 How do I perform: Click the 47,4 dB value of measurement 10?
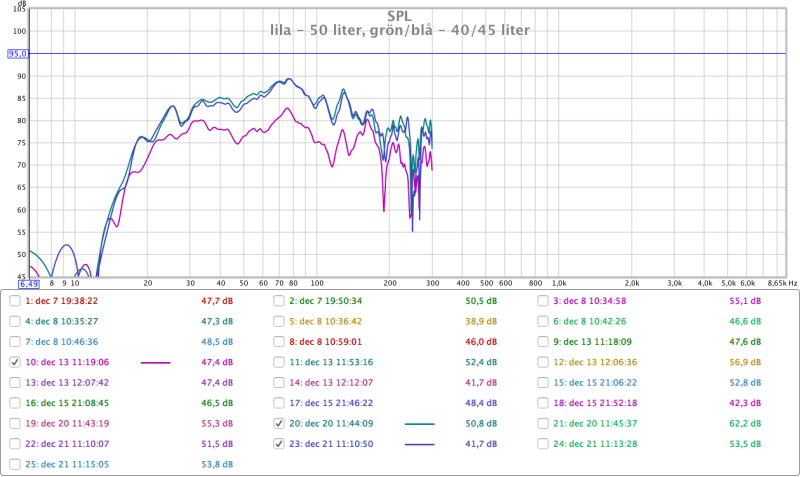click(217, 362)
